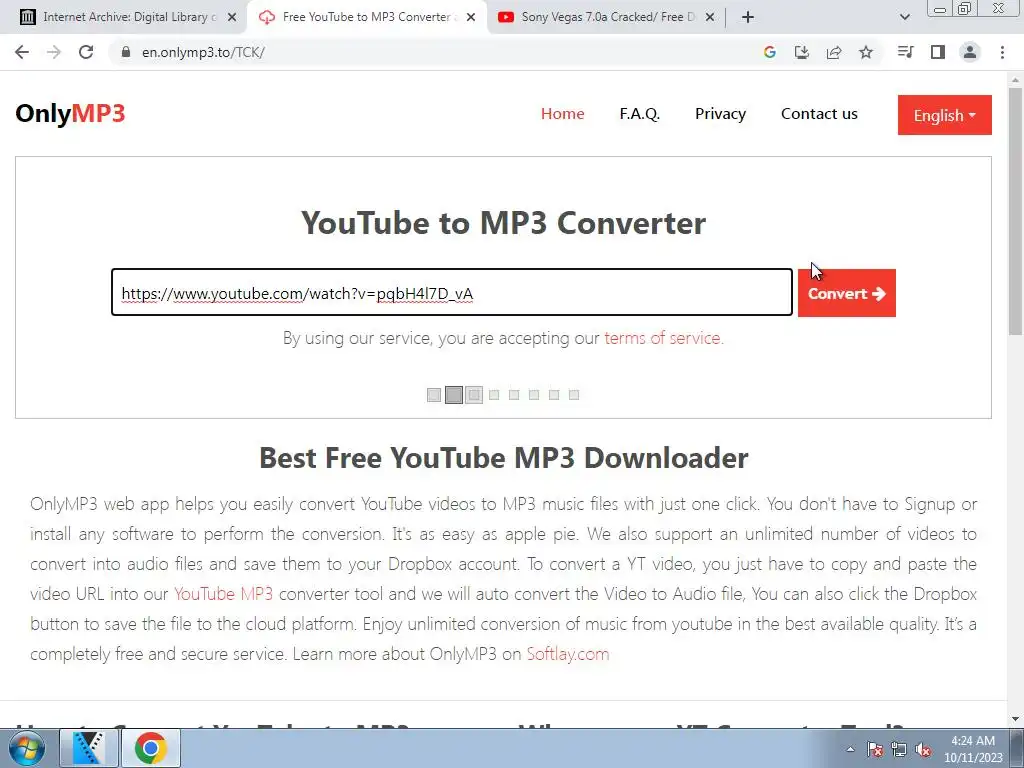Bookmark the page with the star icon
The width and height of the screenshot is (1024, 768).
point(866,52)
